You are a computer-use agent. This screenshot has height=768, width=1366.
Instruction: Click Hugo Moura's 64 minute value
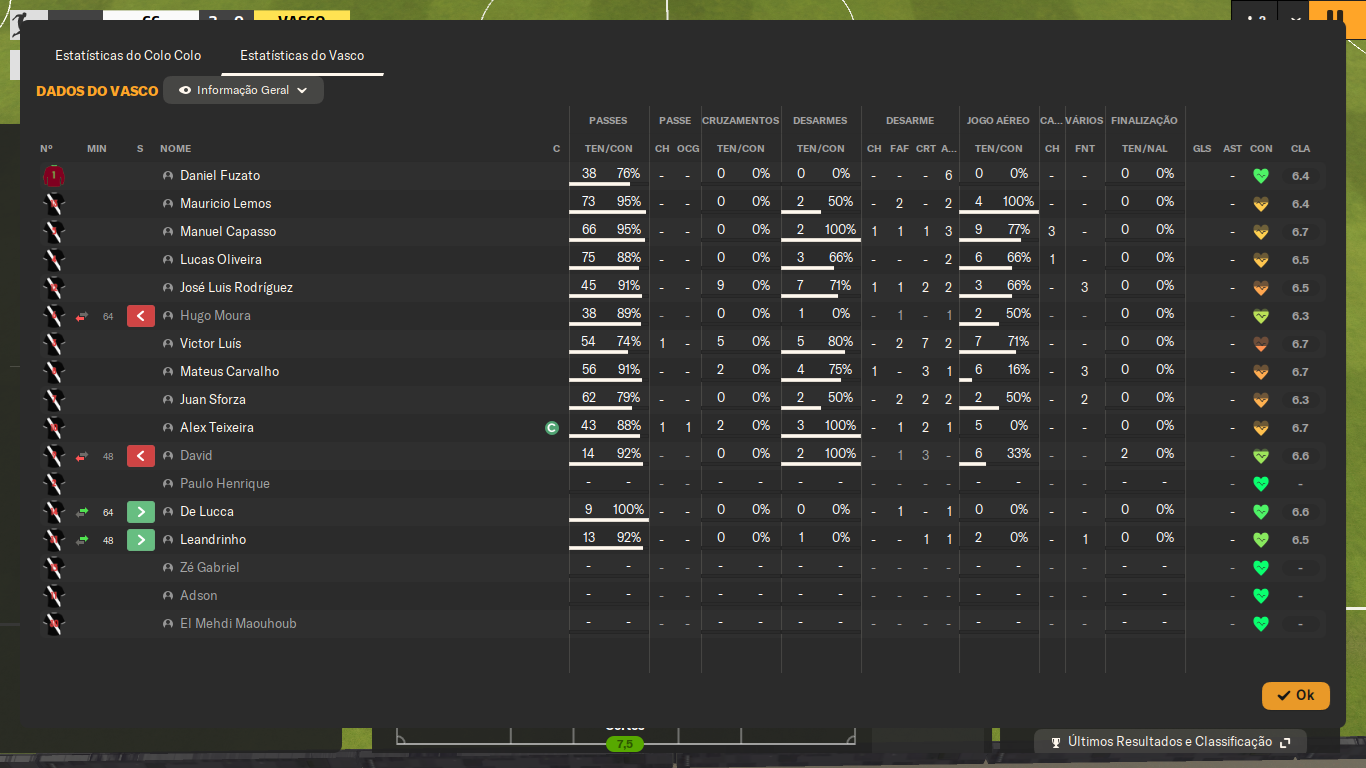[108, 317]
